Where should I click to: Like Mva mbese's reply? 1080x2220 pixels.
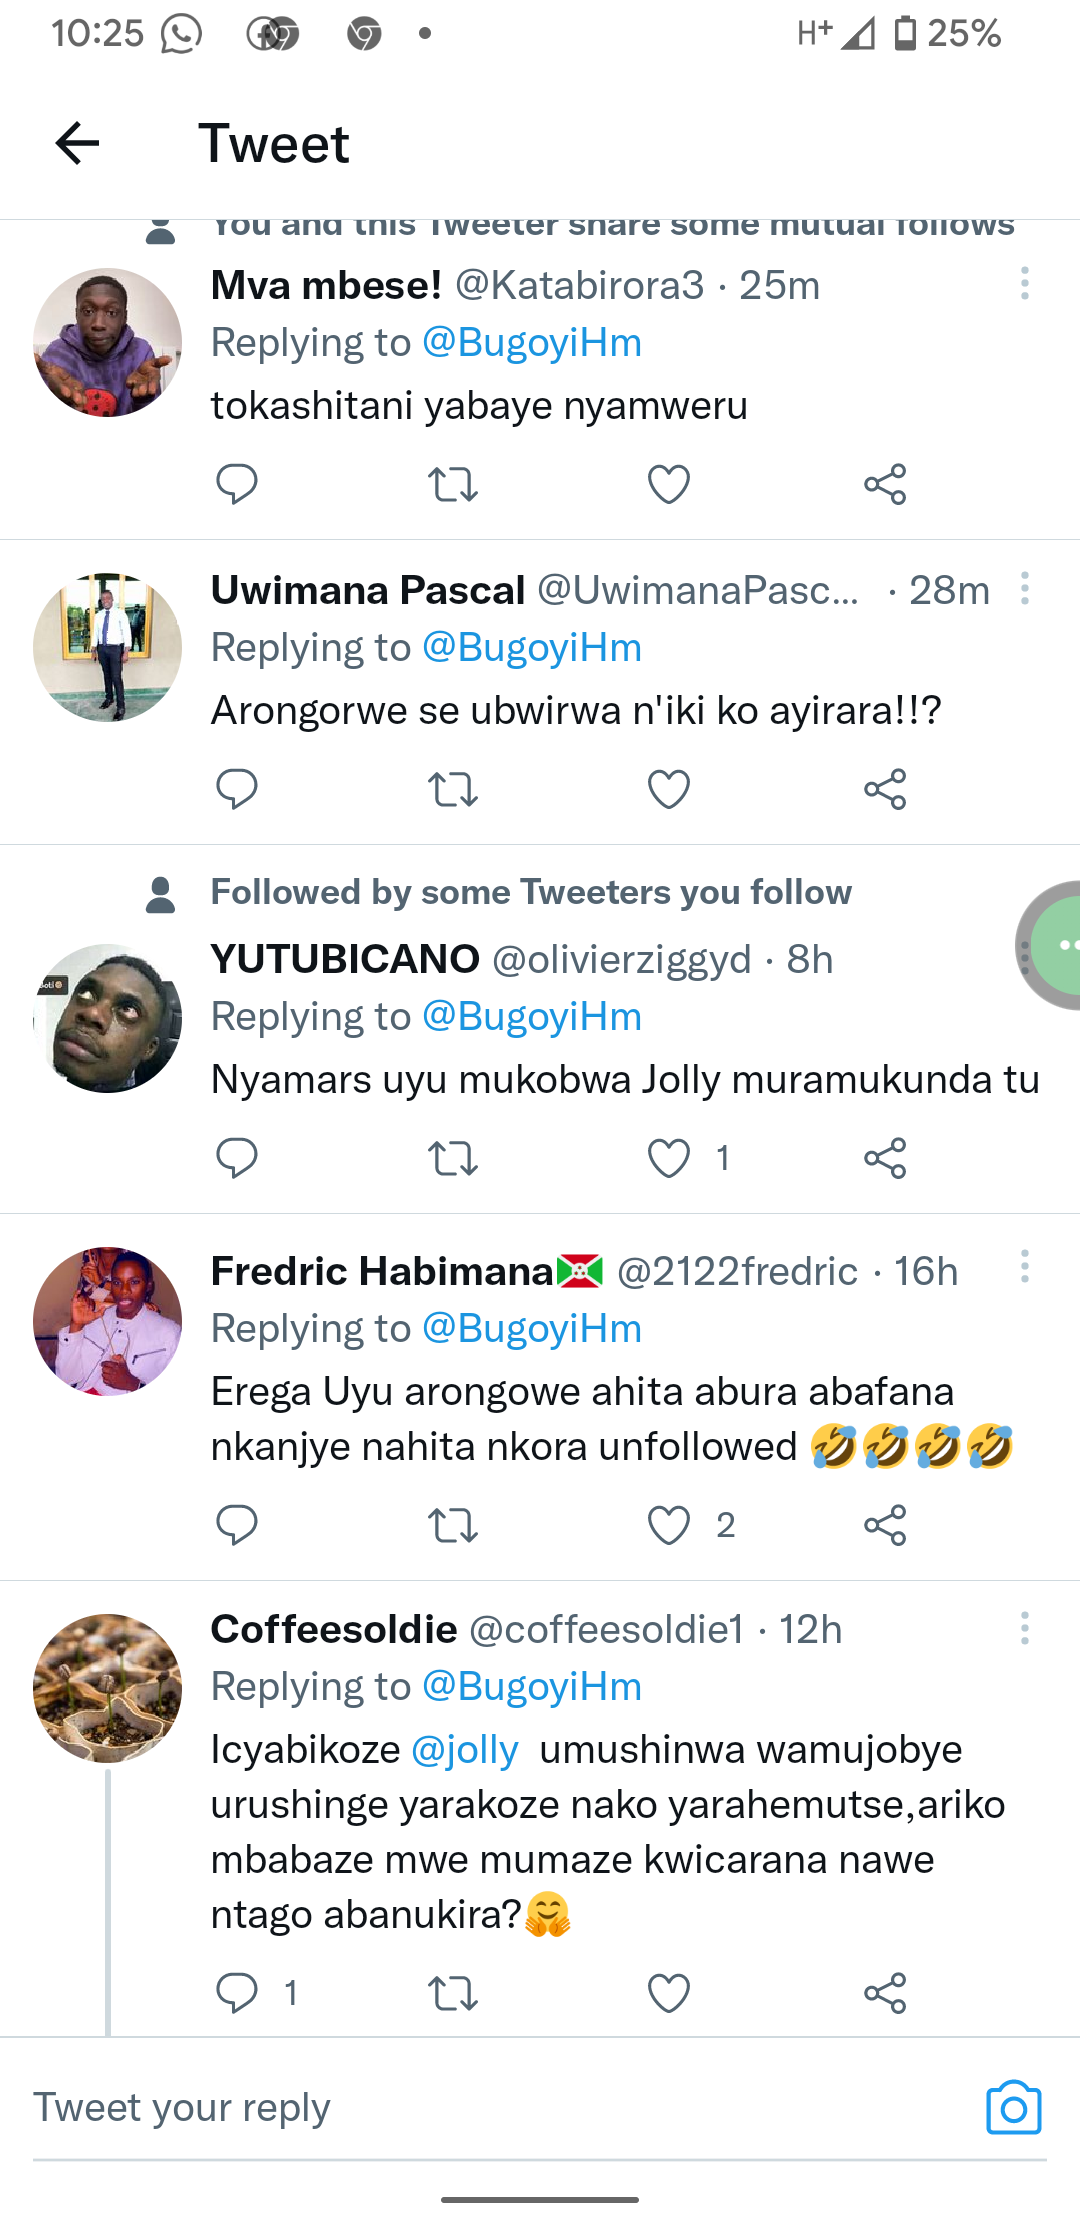(x=669, y=485)
